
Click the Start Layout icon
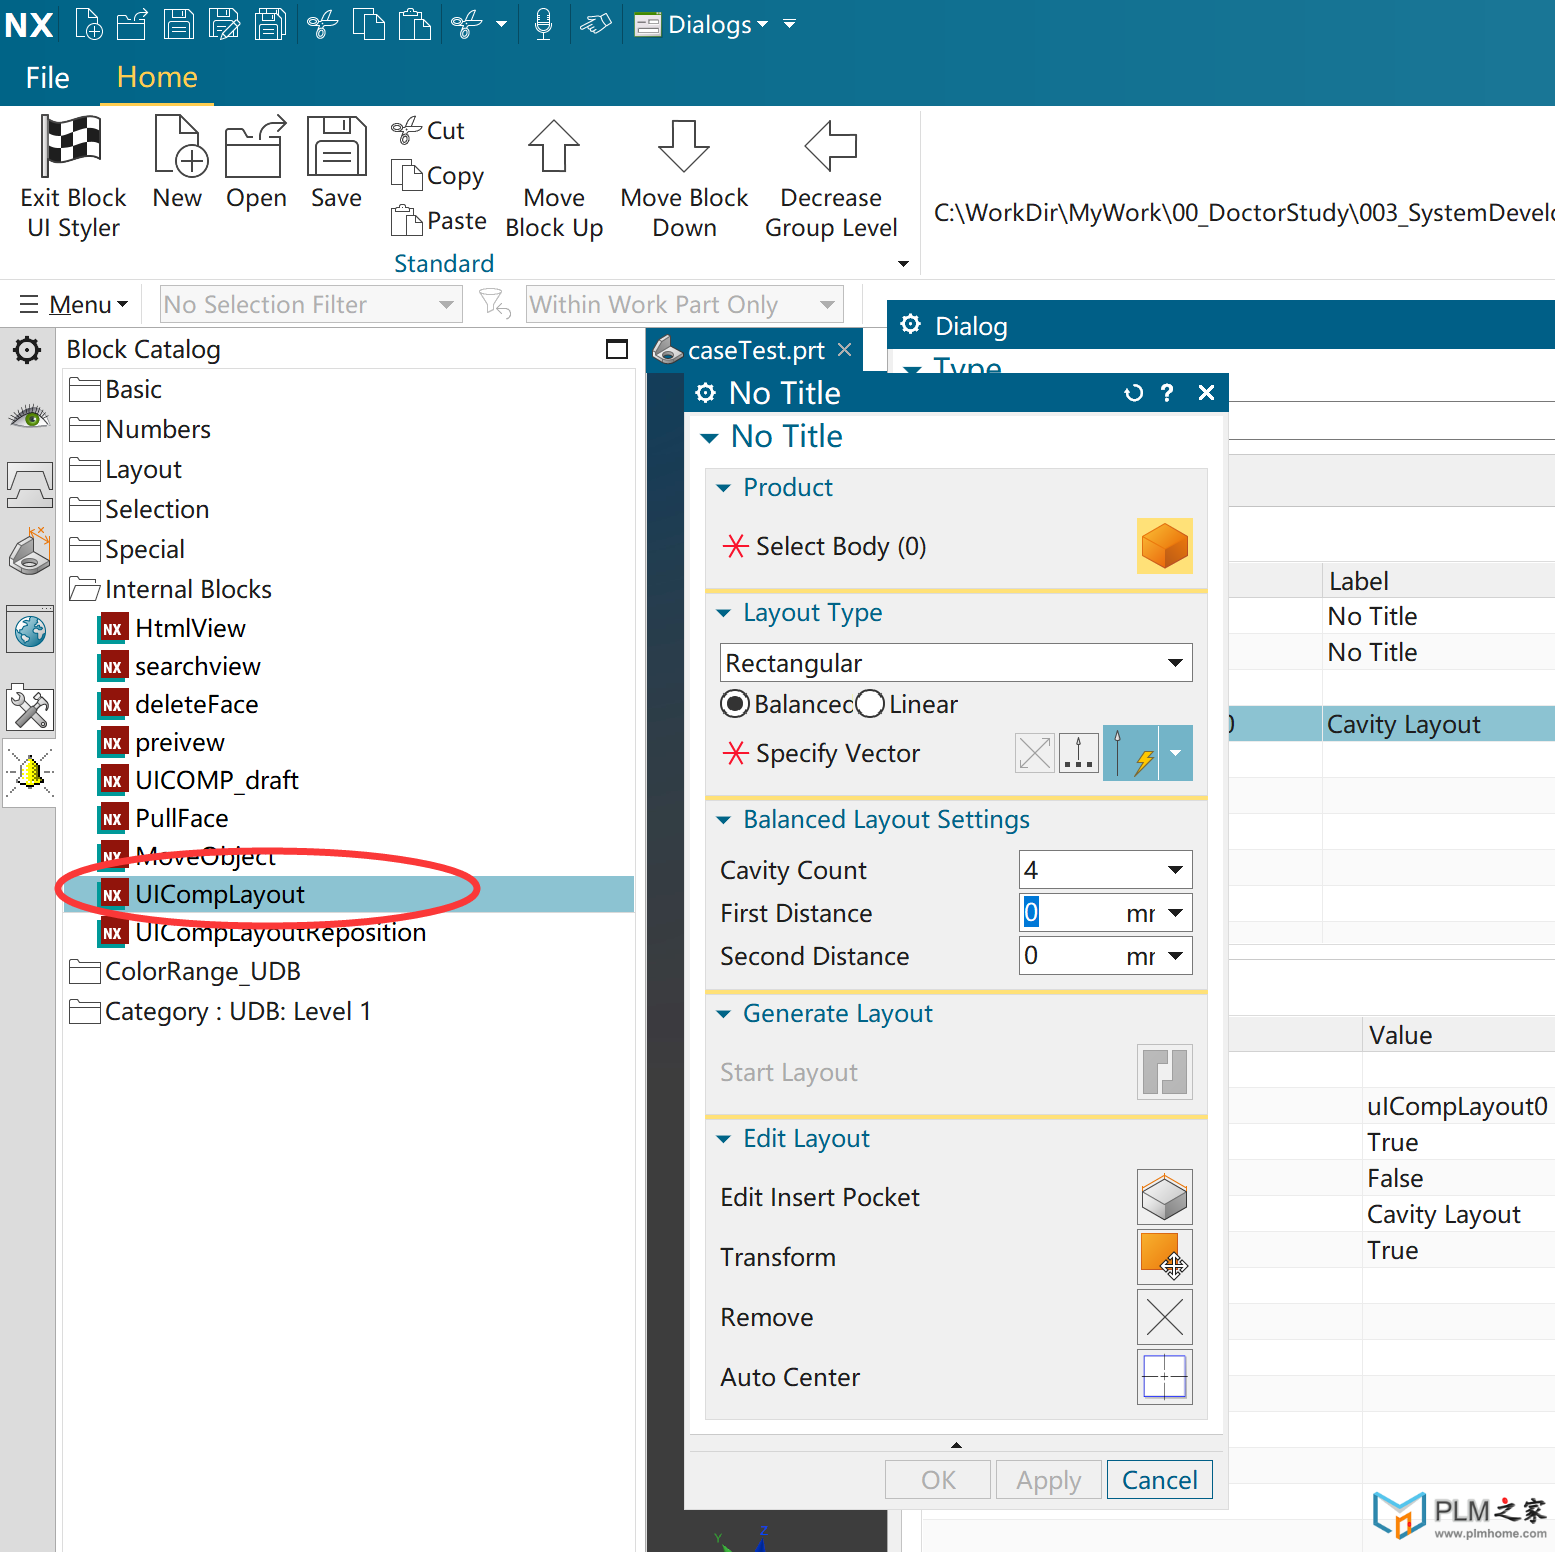(x=1164, y=1072)
